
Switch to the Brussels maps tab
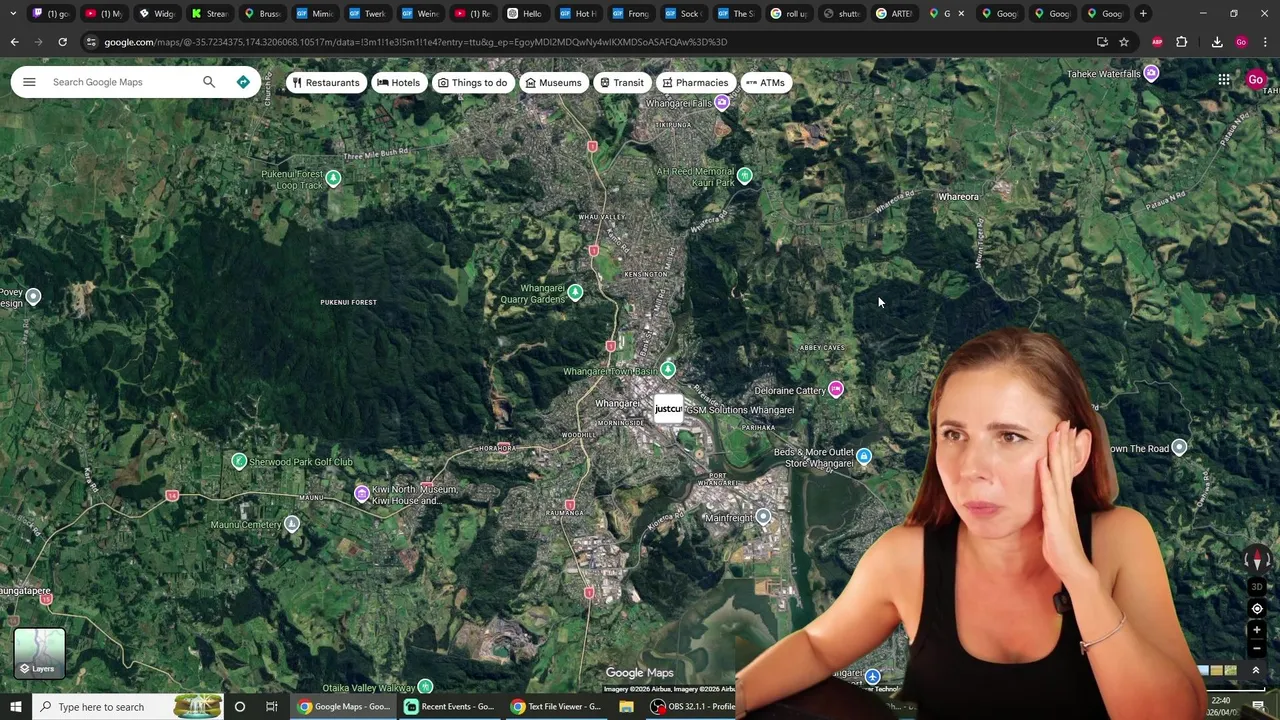pos(261,13)
